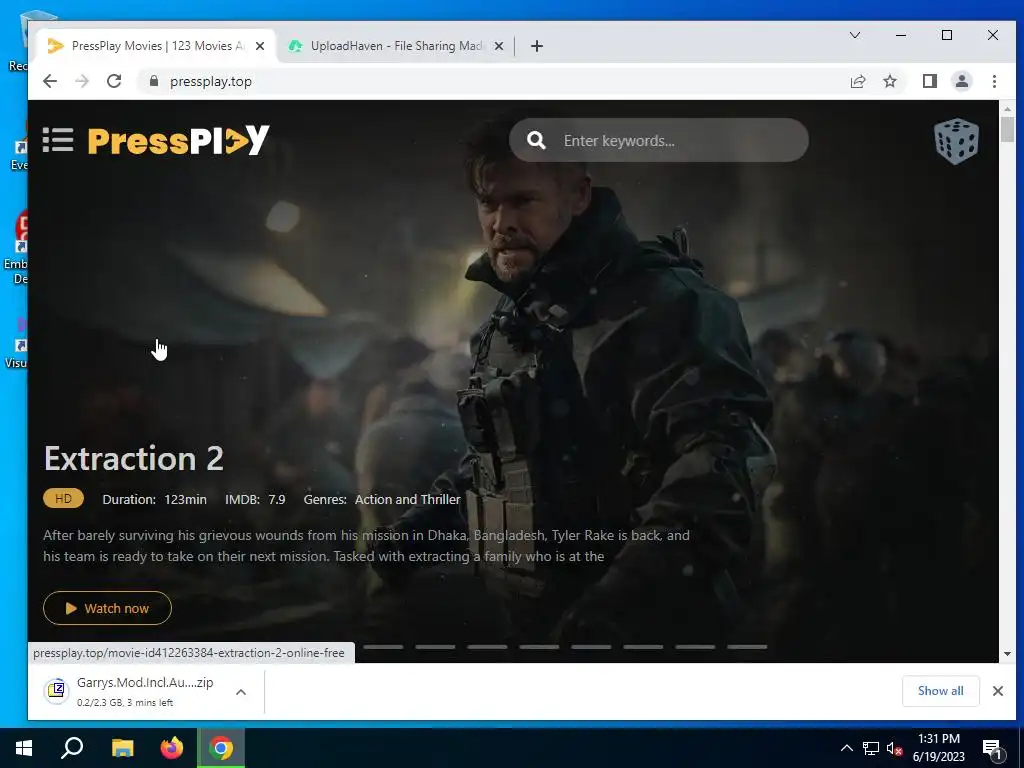Click the muted volume tray icon
This screenshot has width=1024, height=768.
click(x=895, y=748)
